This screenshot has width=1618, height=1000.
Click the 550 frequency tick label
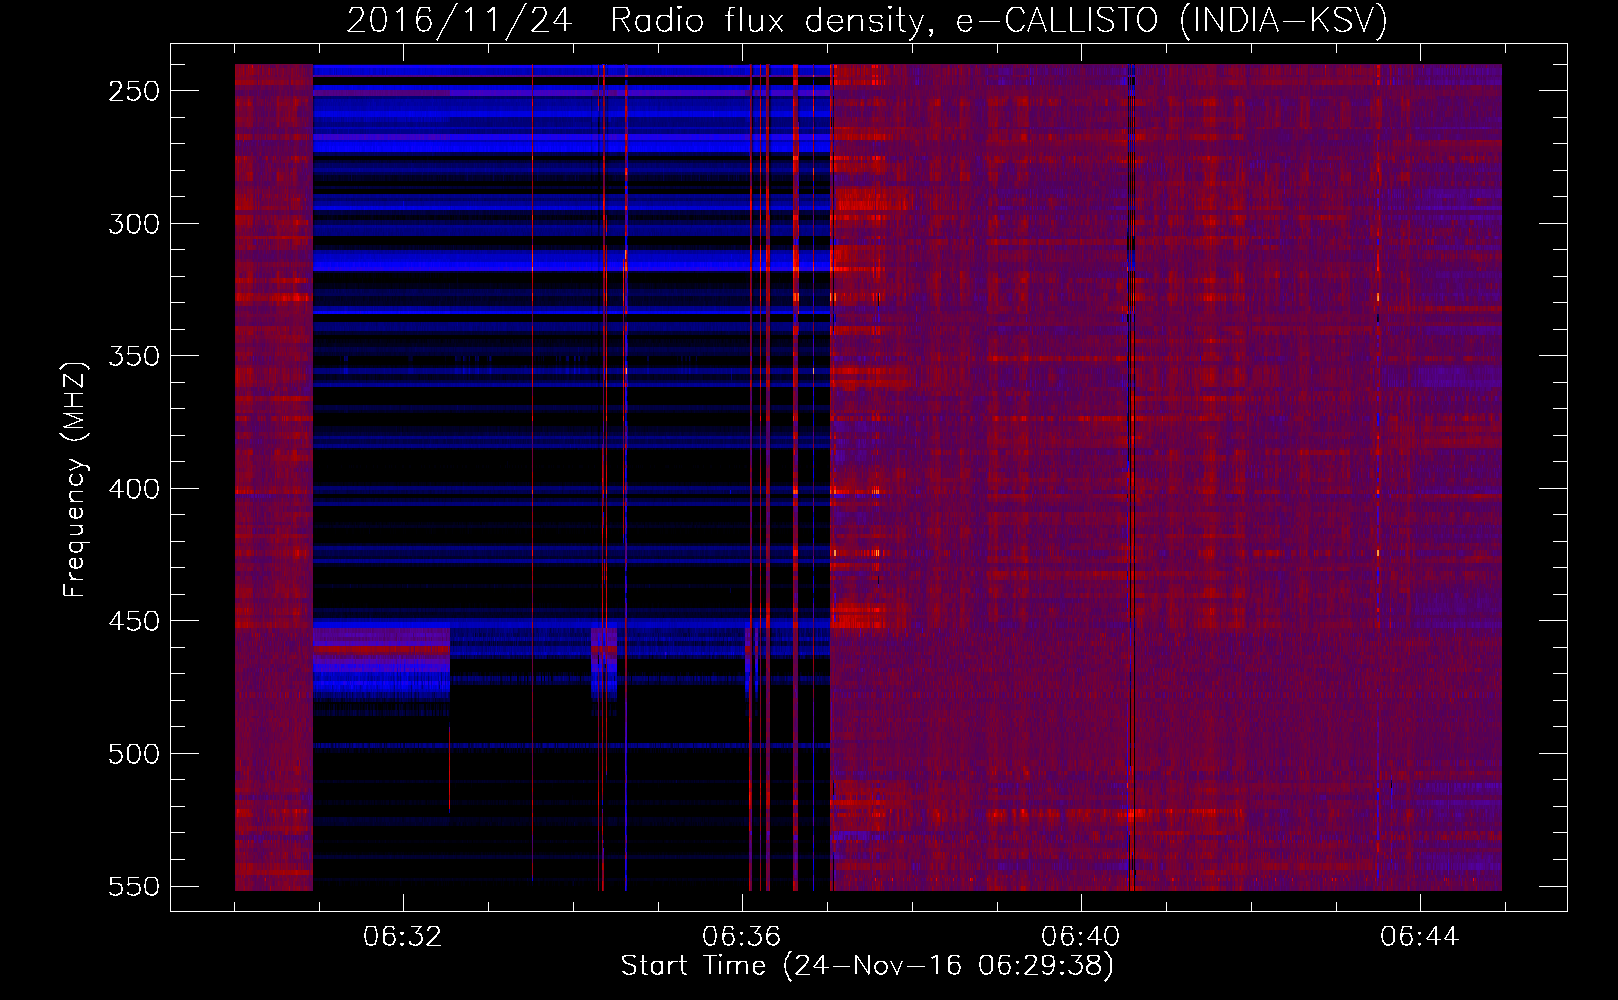coord(134,886)
